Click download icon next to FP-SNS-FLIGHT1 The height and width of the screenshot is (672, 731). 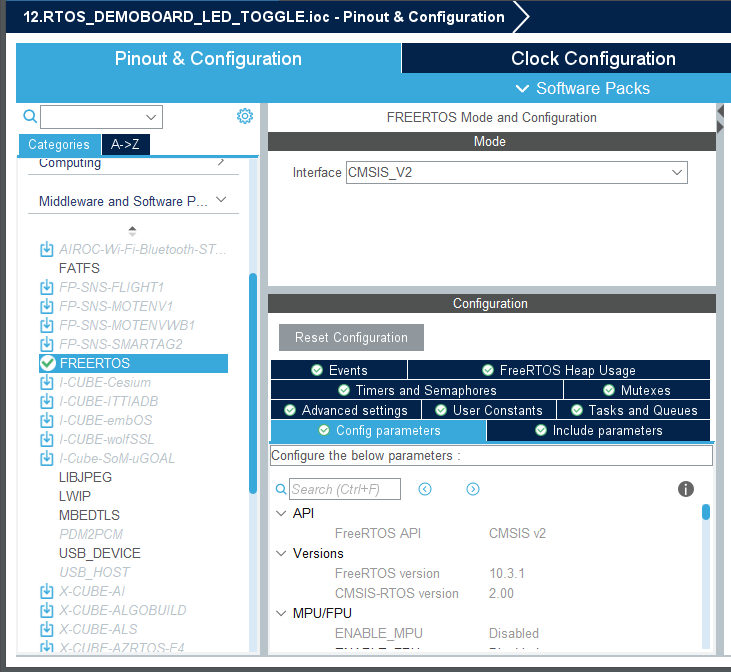click(x=47, y=287)
